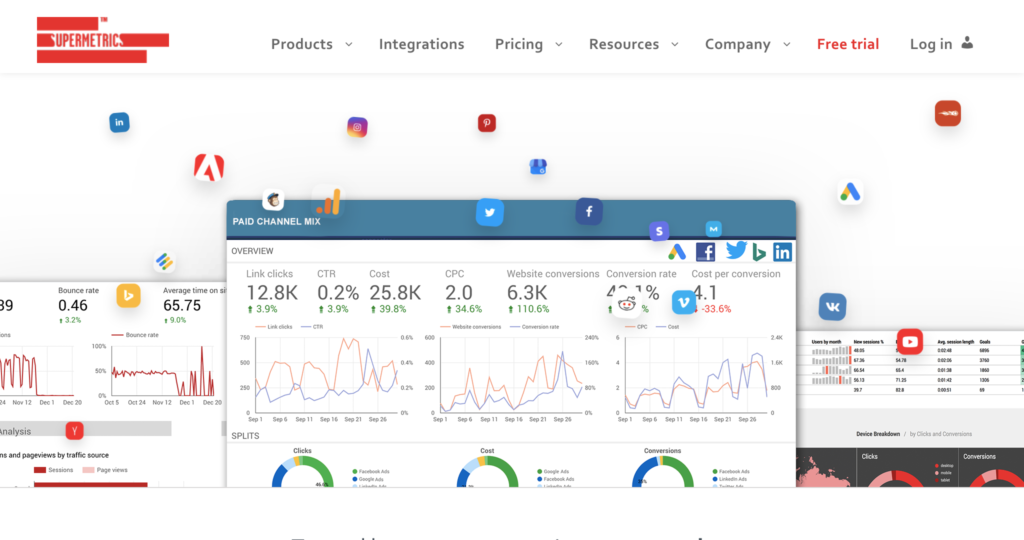Click the red Free trial link
The height and width of the screenshot is (540, 1024).
pos(847,44)
